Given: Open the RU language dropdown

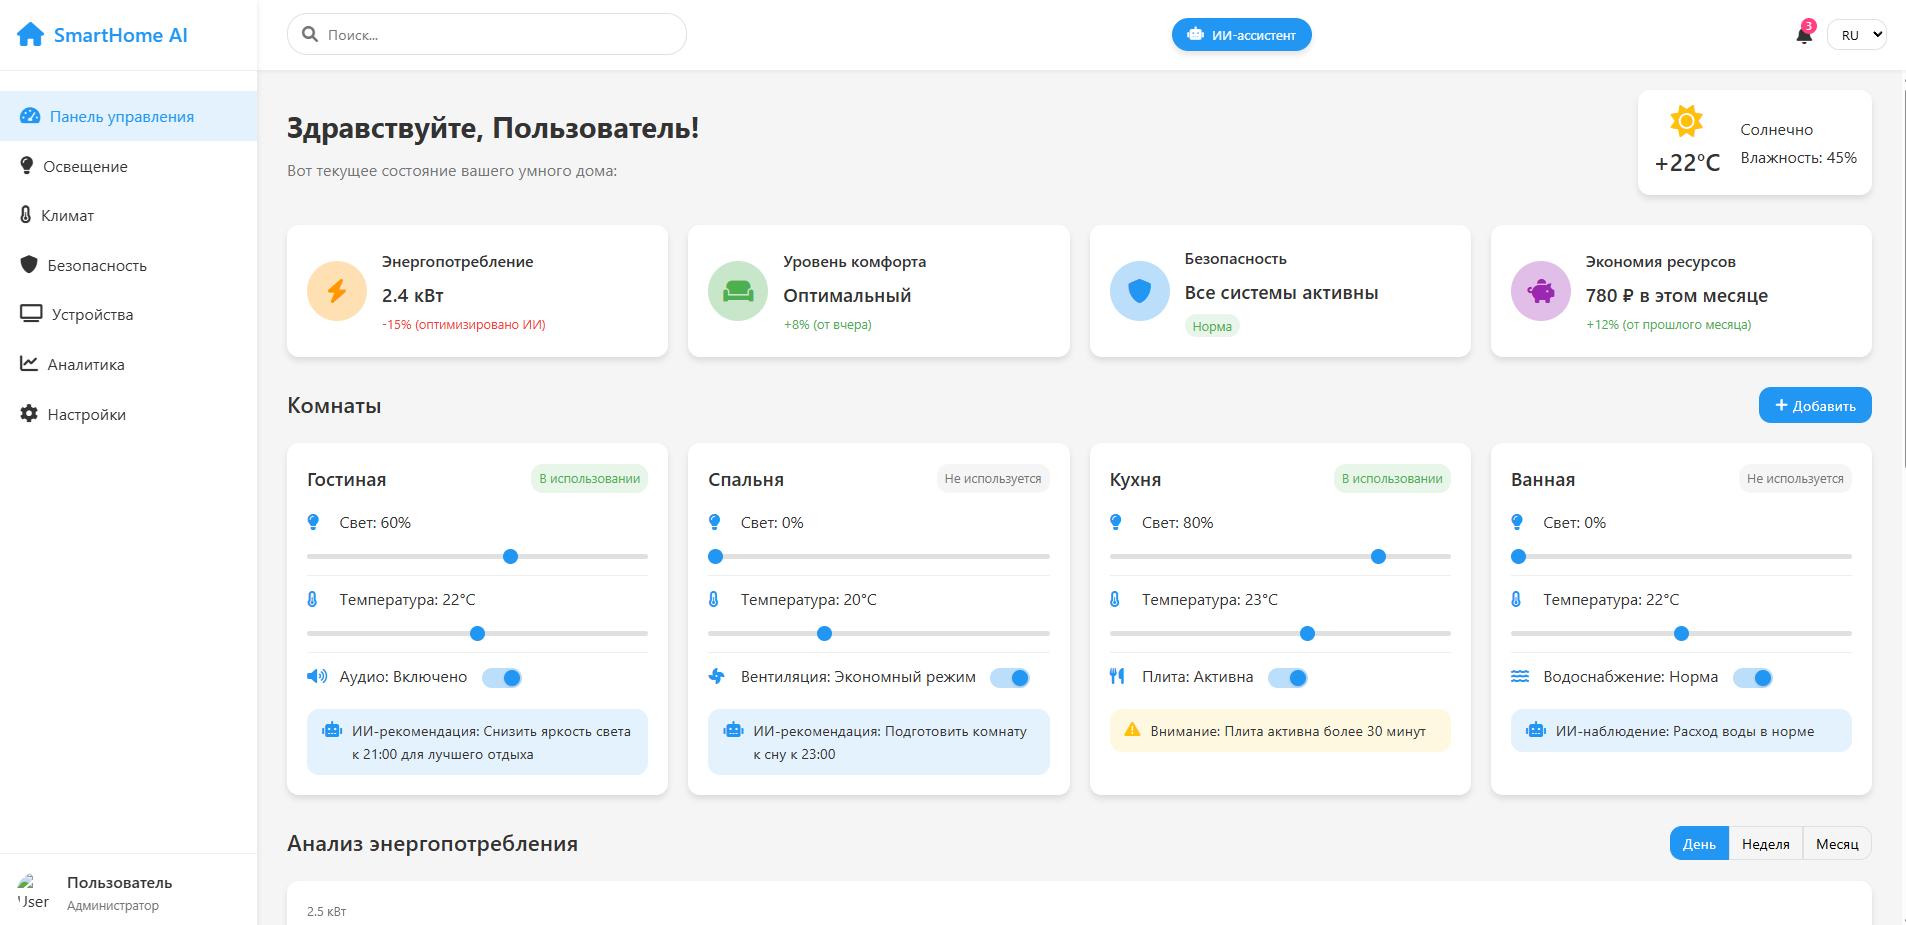Looking at the screenshot, I should pos(1857,35).
